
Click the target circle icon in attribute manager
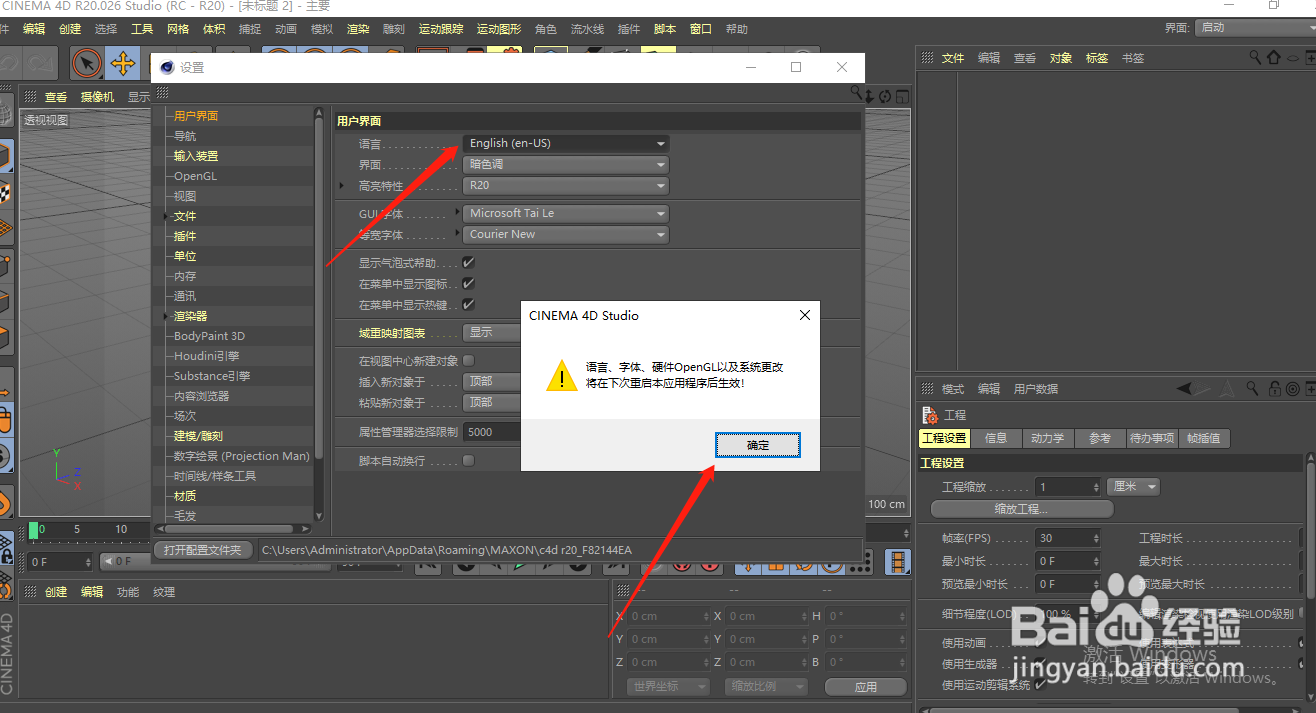click(1291, 388)
